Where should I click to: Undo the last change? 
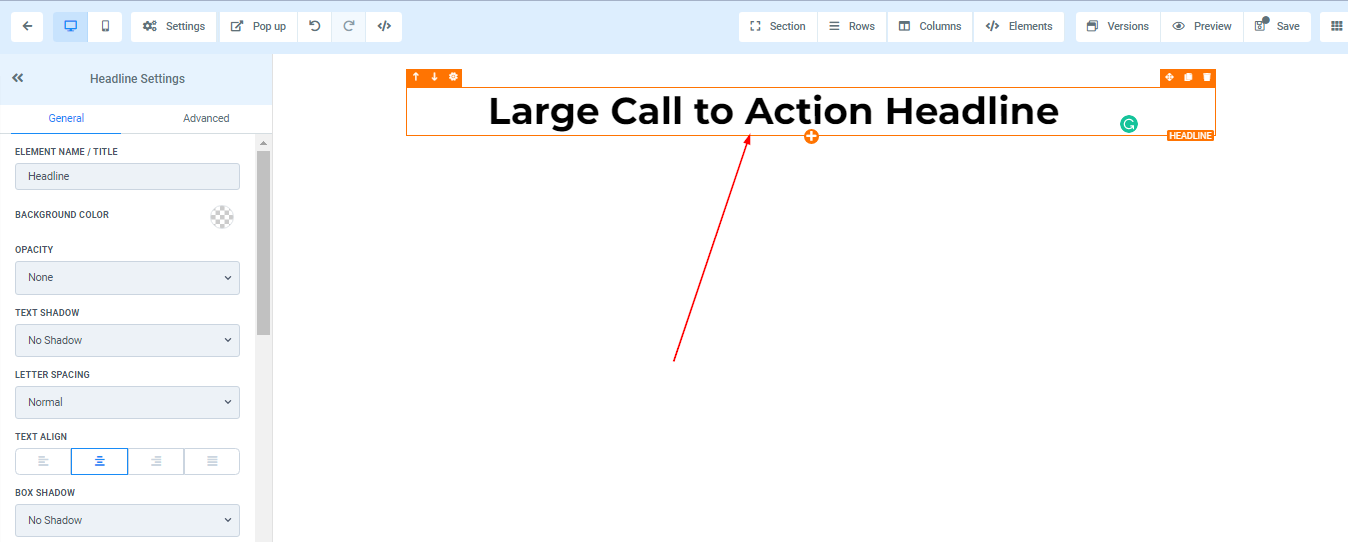[315, 27]
